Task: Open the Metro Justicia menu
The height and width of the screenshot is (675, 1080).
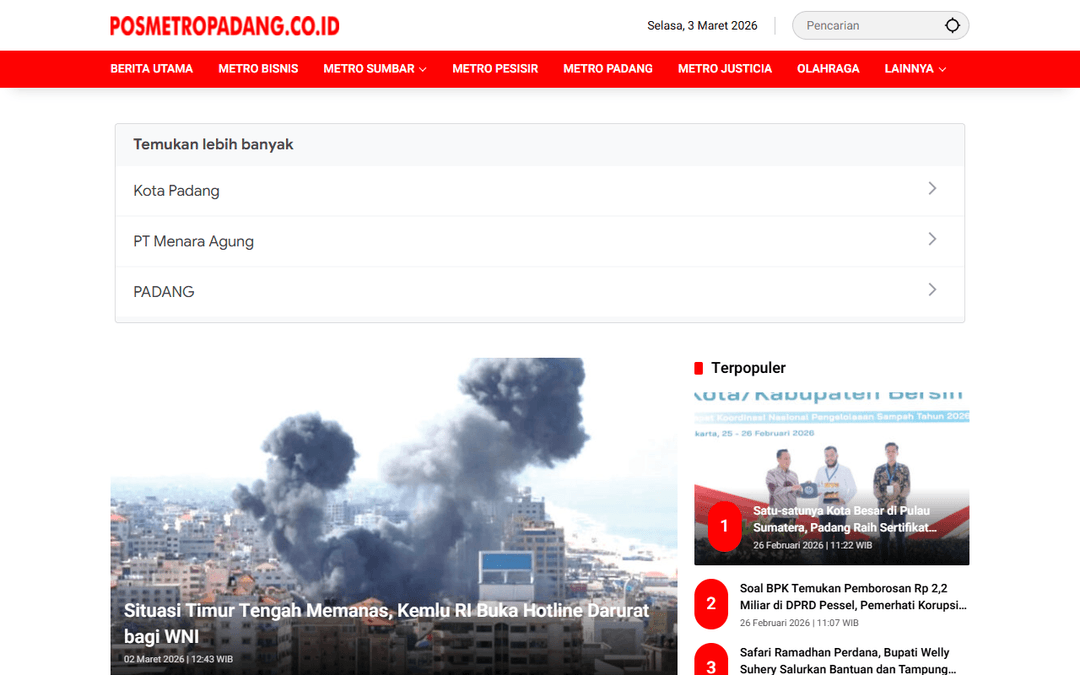Action: pos(725,69)
